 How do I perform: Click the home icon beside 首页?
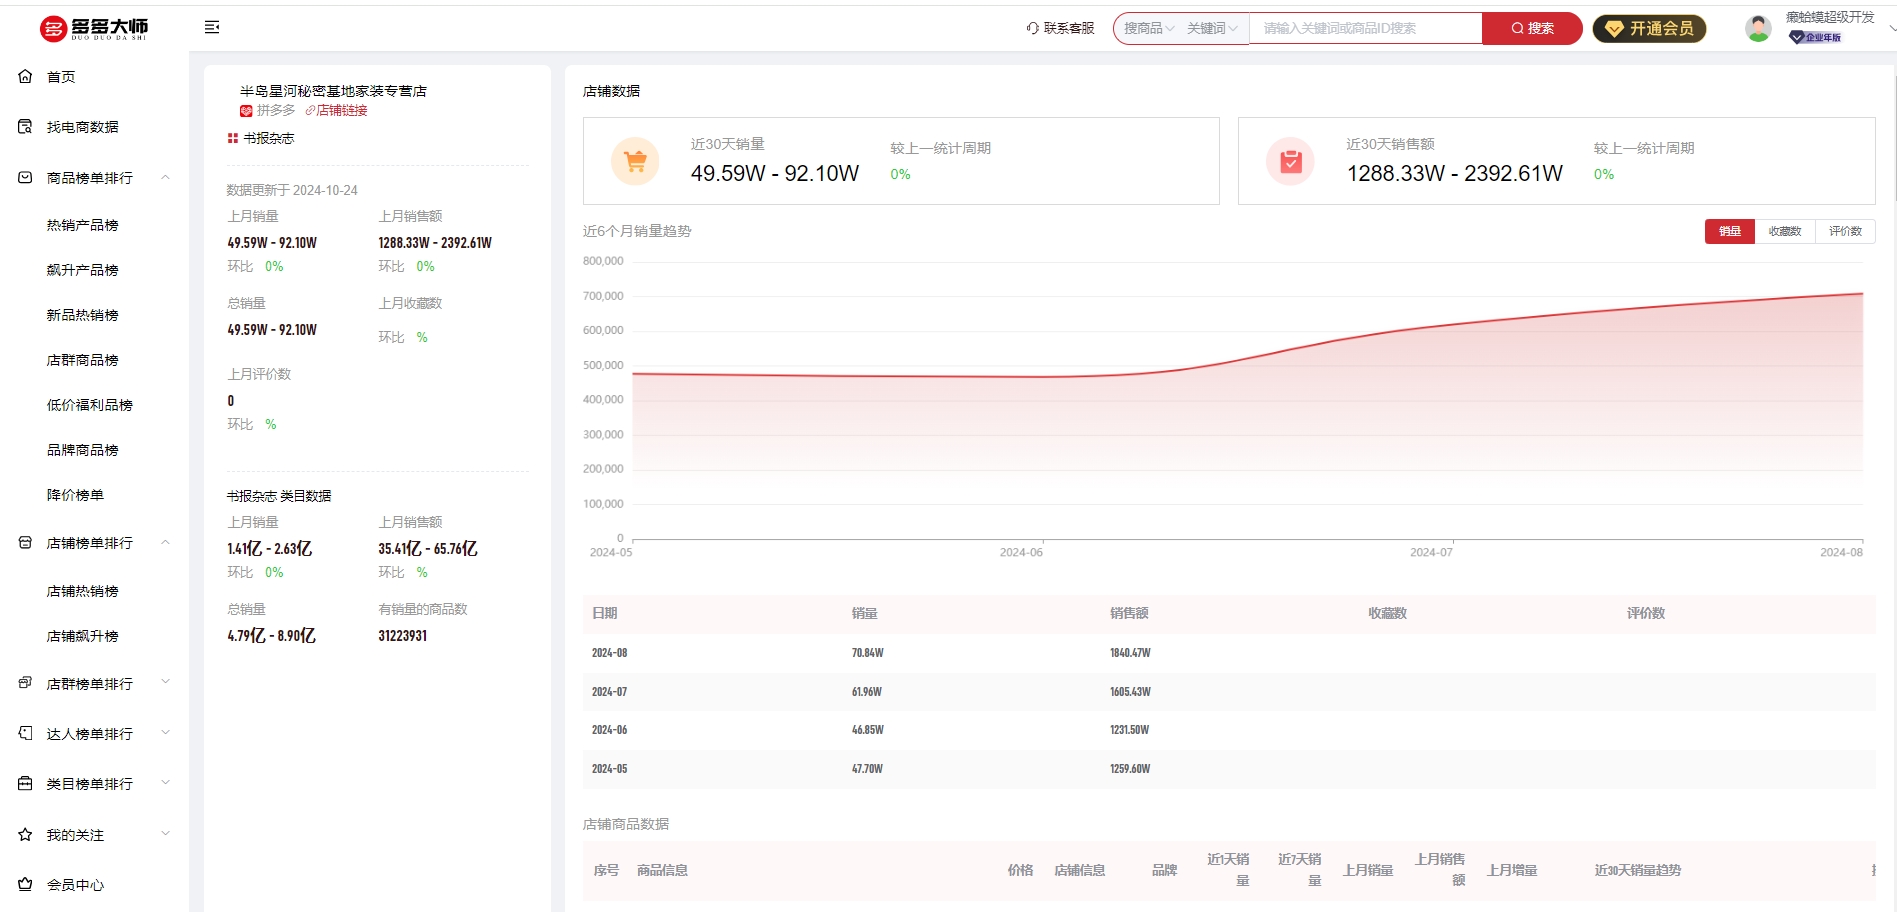(25, 76)
